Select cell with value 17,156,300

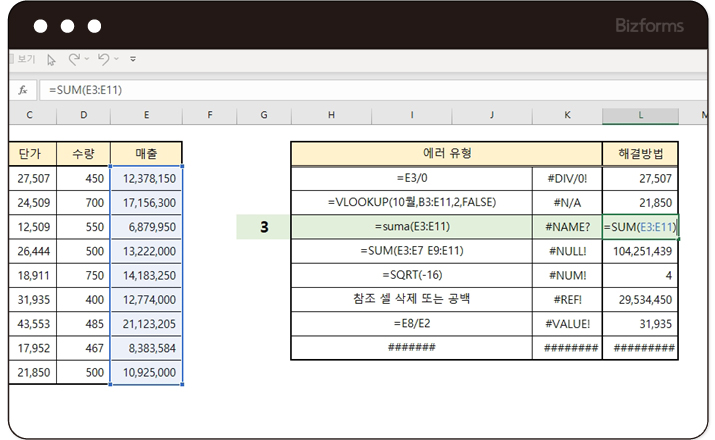coord(146,202)
